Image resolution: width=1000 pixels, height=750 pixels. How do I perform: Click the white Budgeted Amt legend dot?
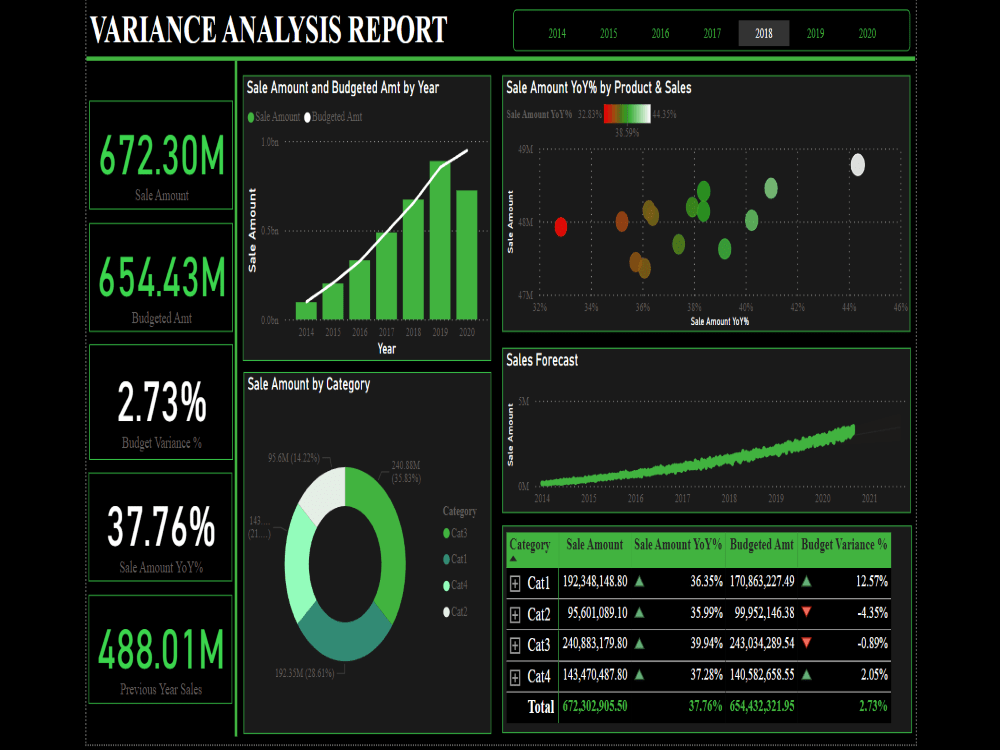tap(307, 116)
